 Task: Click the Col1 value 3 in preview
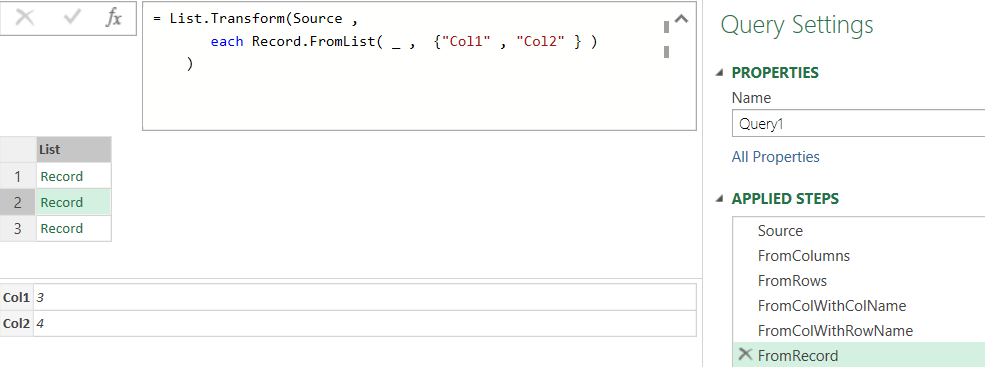pyautogui.click(x=40, y=297)
